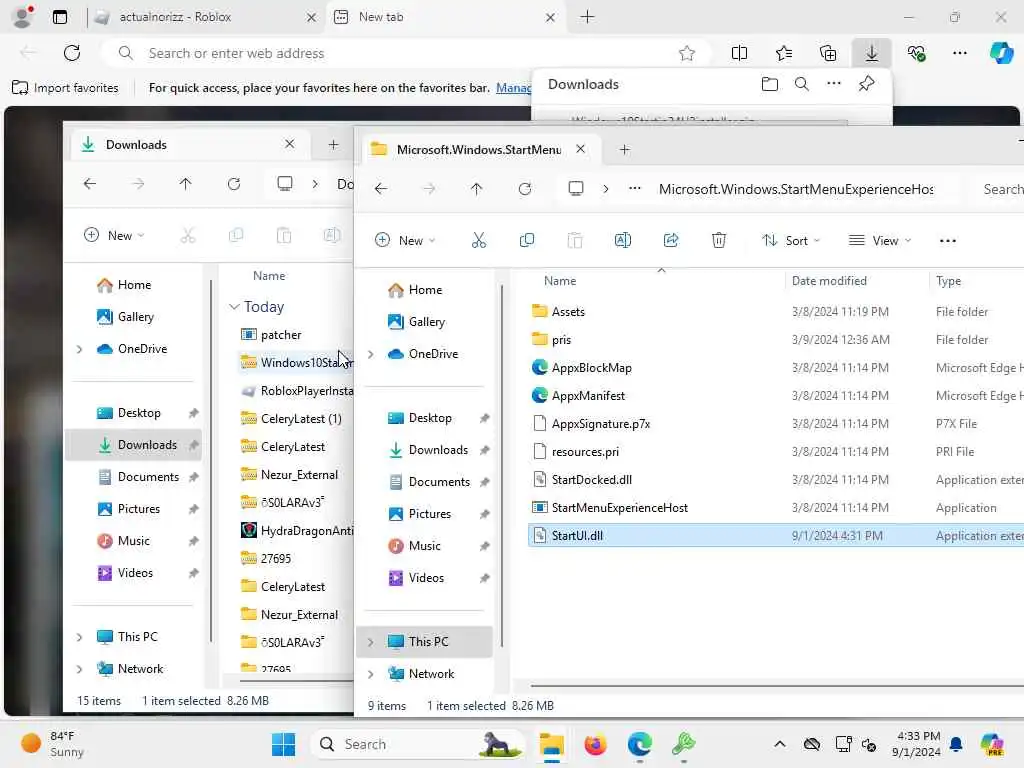Click Cut icon in StartMenu Explorer toolbar

click(479, 240)
